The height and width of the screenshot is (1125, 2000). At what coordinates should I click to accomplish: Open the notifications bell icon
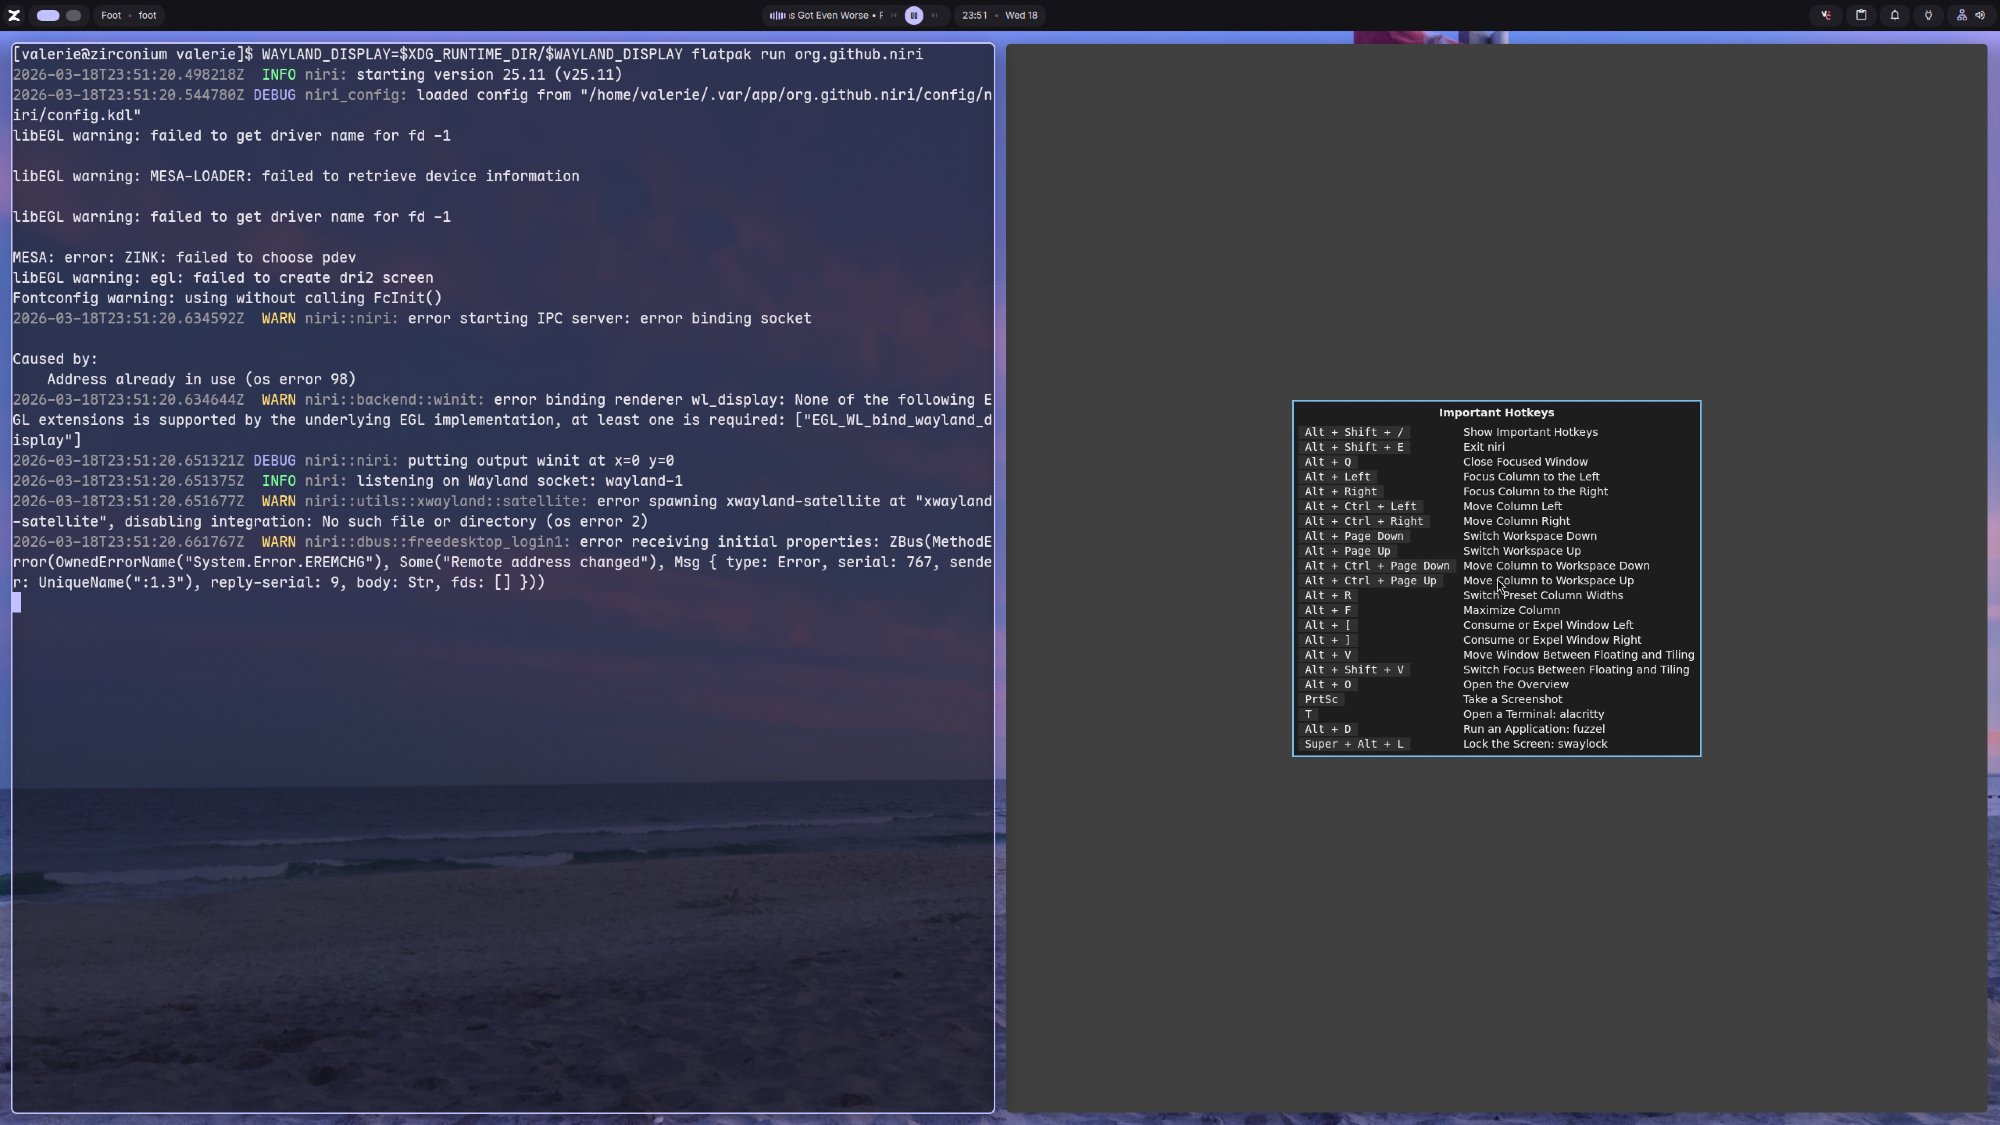click(1894, 15)
